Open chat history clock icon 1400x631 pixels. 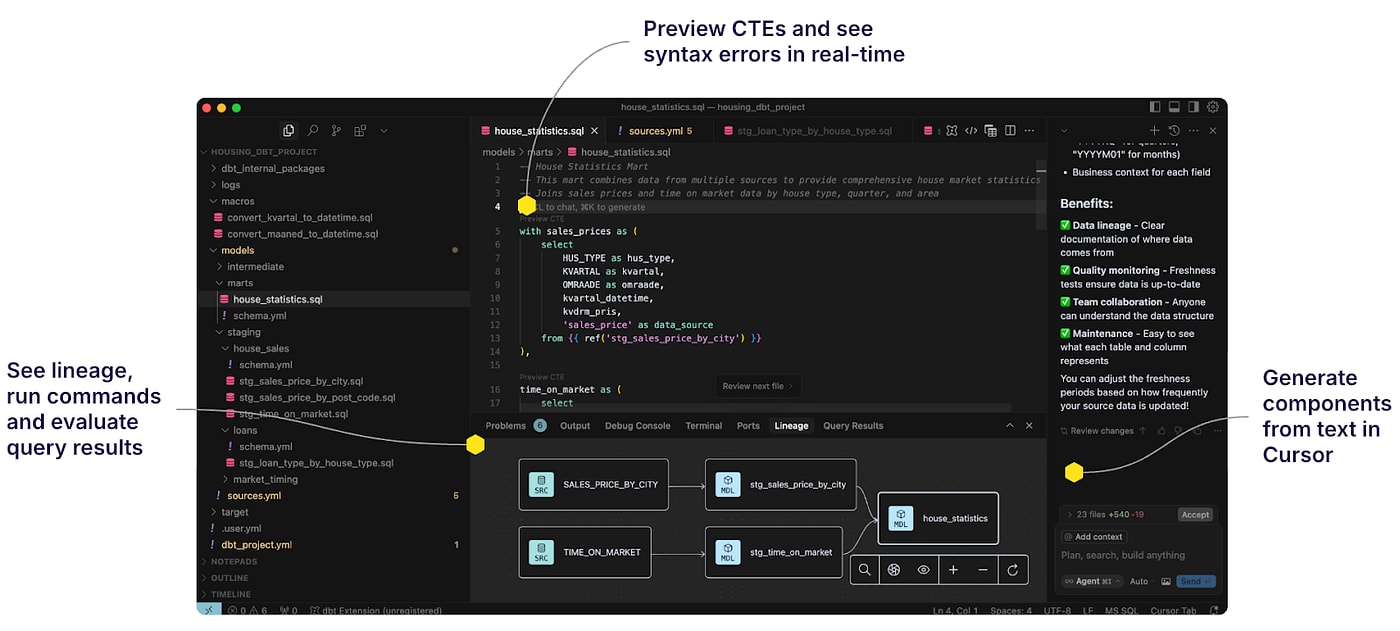pos(1174,131)
